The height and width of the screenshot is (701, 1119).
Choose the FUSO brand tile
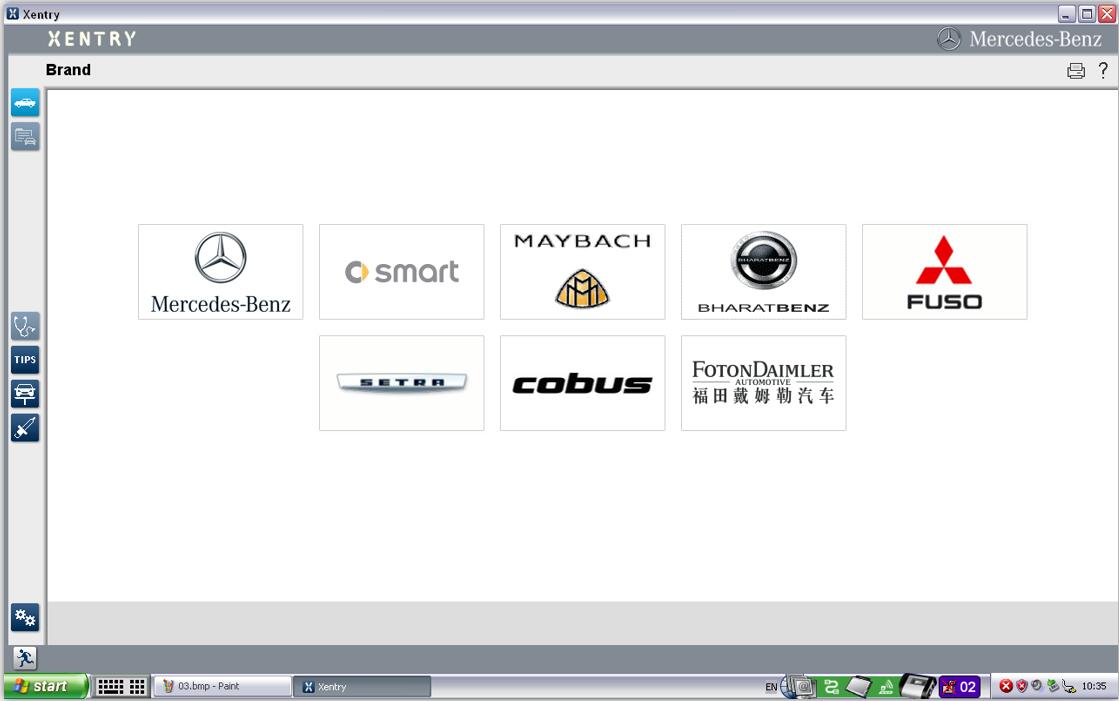945,272
